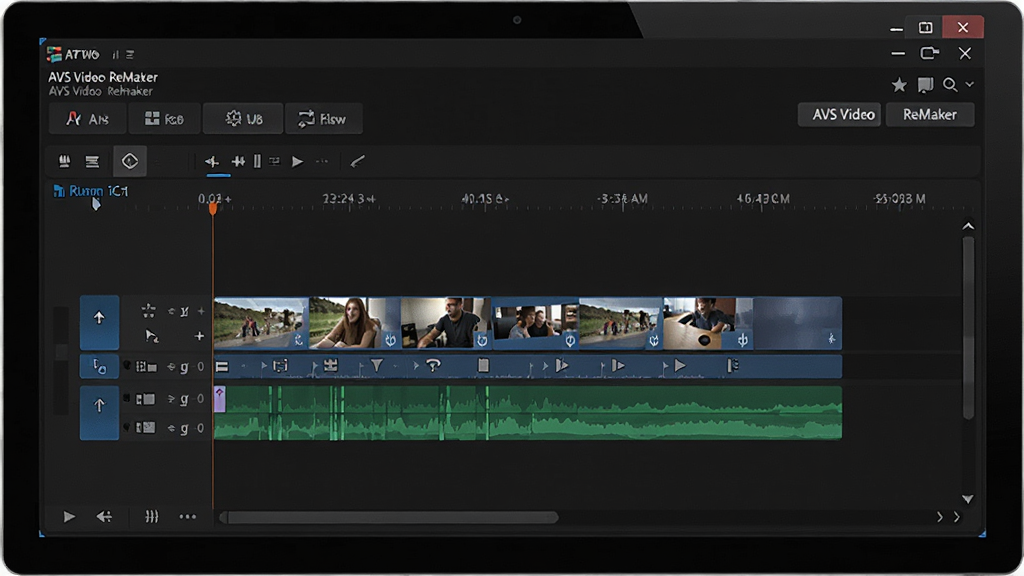The height and width of the screenshot is (576, 1024).
Task: Click the cursor-arrow icon in video track header
Action: [152, 336]
